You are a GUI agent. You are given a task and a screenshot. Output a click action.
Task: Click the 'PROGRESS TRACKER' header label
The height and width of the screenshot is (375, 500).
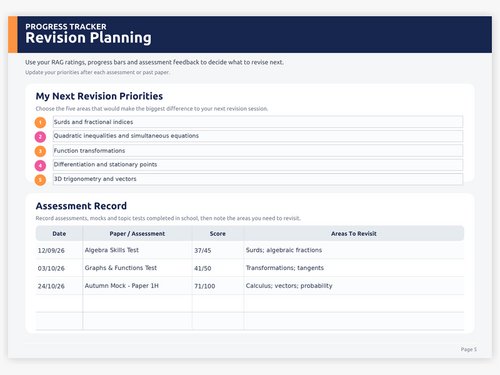[x=66, y=27]
